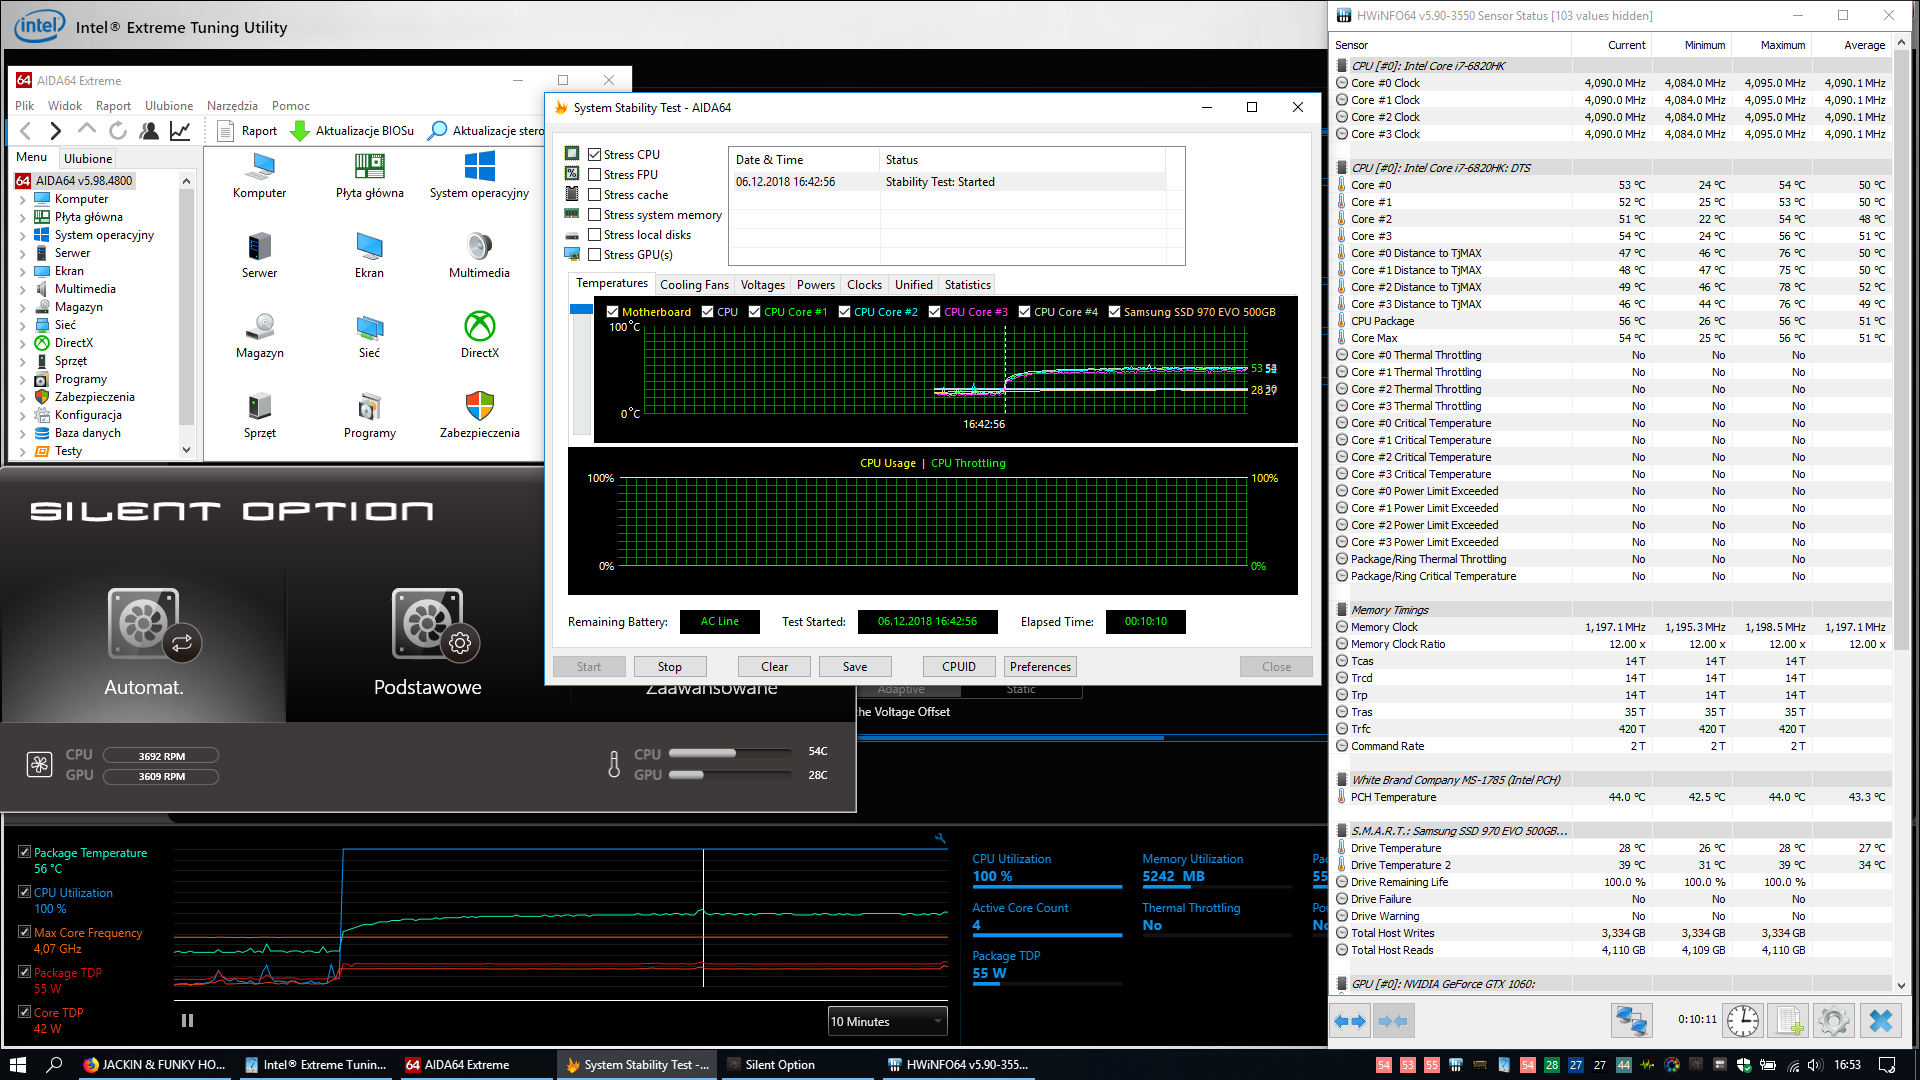
Task: Select Podstawowe fan mode in Silent Option
Action: (x=428, y=640)
